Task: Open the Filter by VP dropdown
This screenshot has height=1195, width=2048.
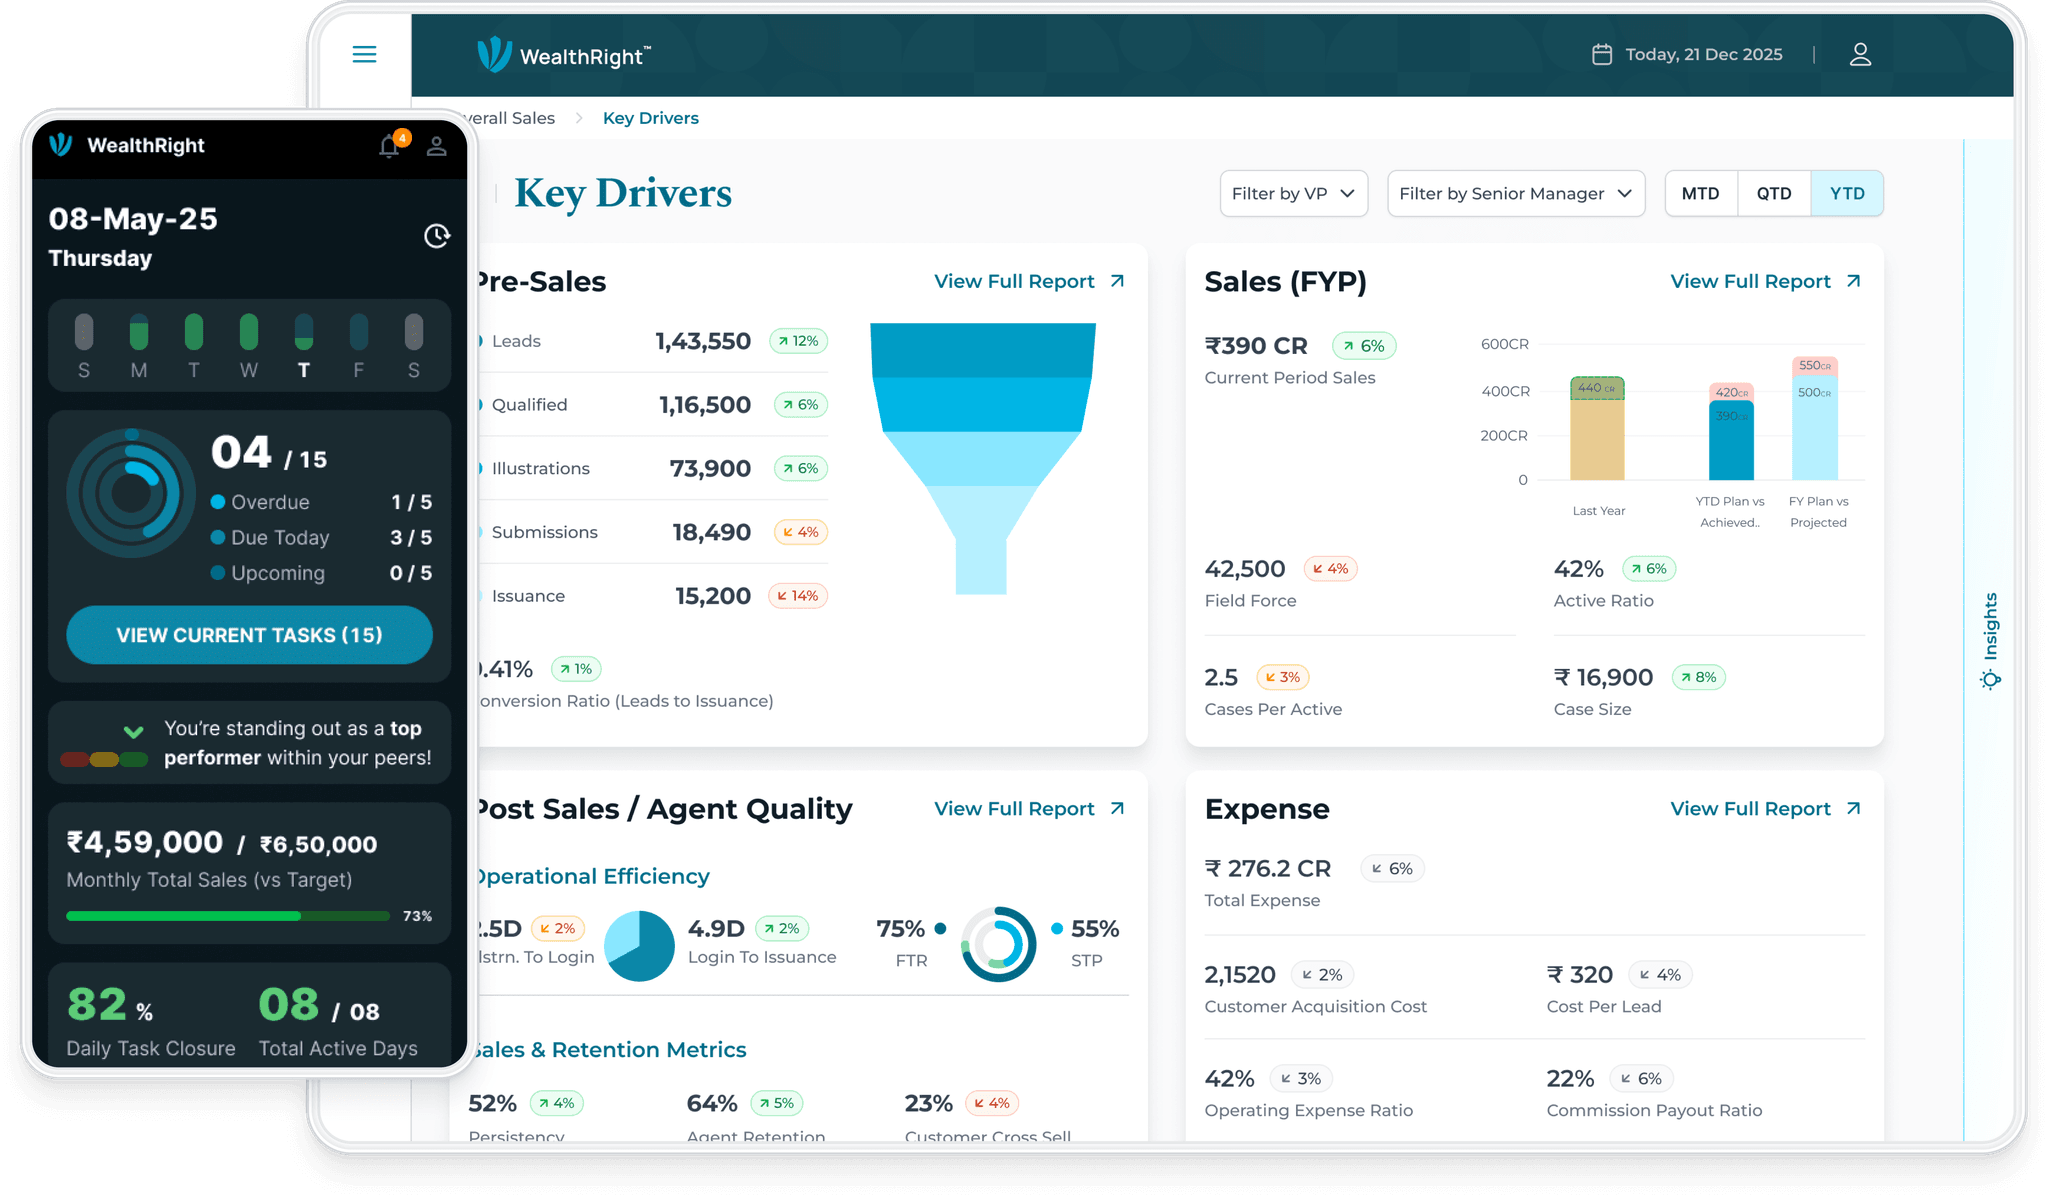Action: [x=1293, y=193]
